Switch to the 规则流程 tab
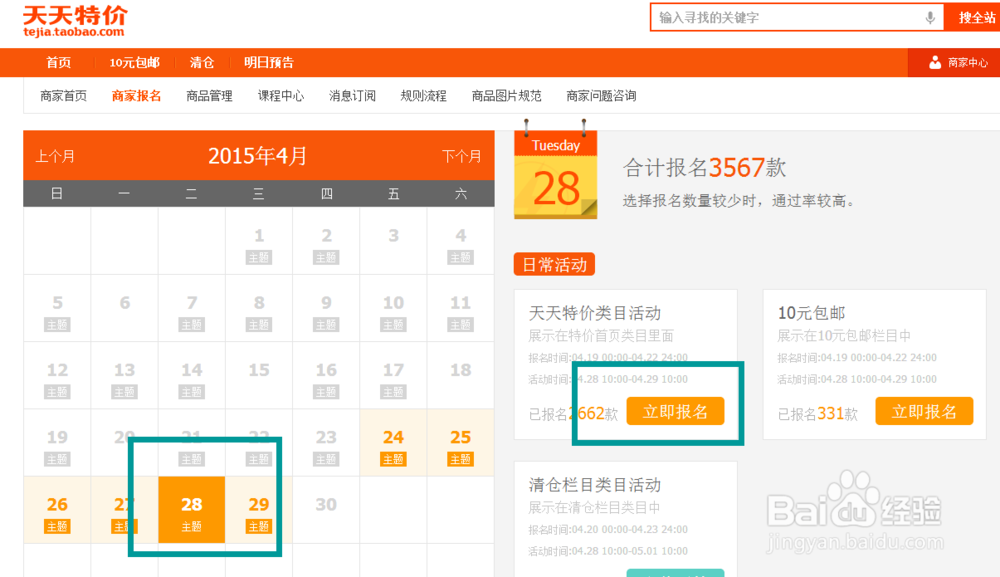 [x=423, y=96]
